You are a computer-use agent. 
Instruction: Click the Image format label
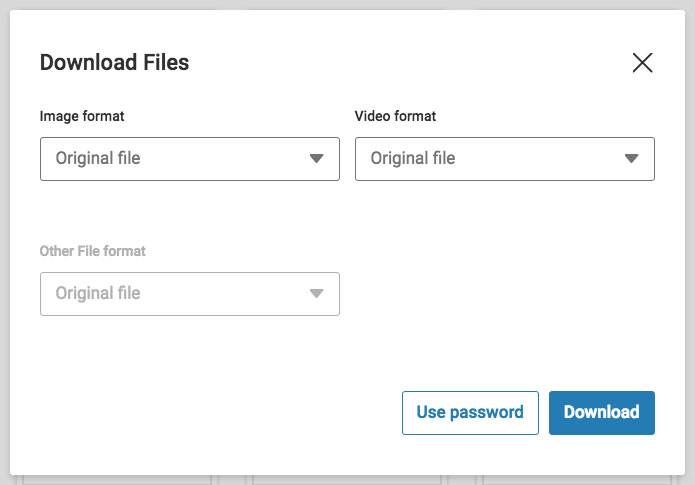click(x=82, y=116)
